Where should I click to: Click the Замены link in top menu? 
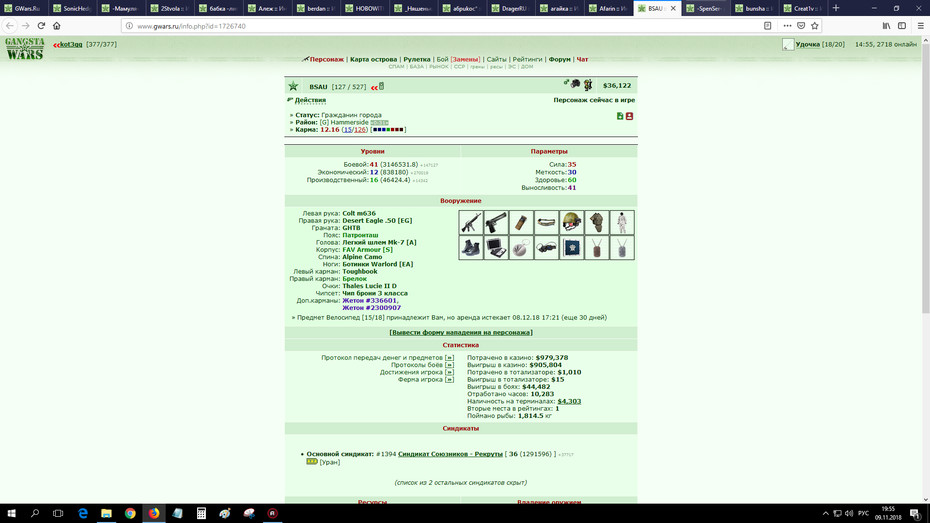(x=465, y=59)
